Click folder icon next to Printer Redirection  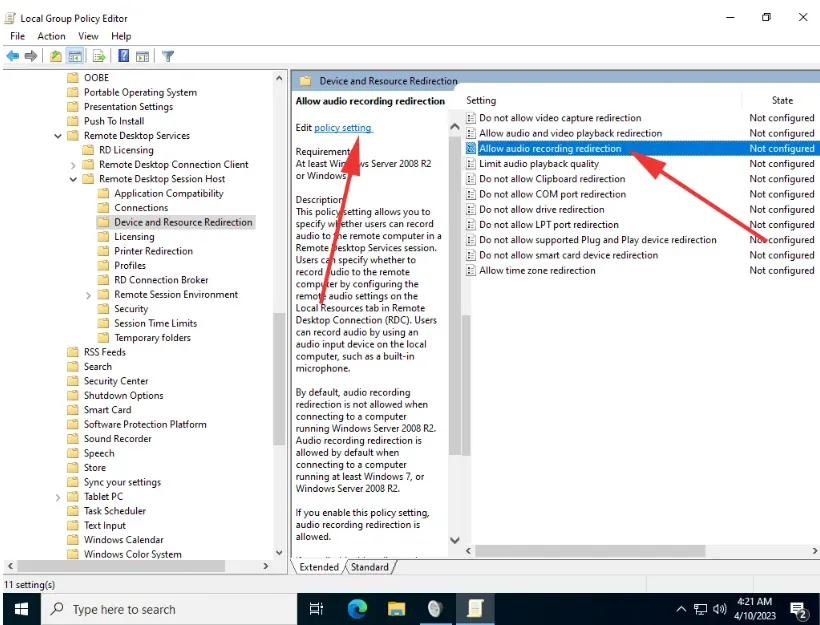click(x=104, y=251)
